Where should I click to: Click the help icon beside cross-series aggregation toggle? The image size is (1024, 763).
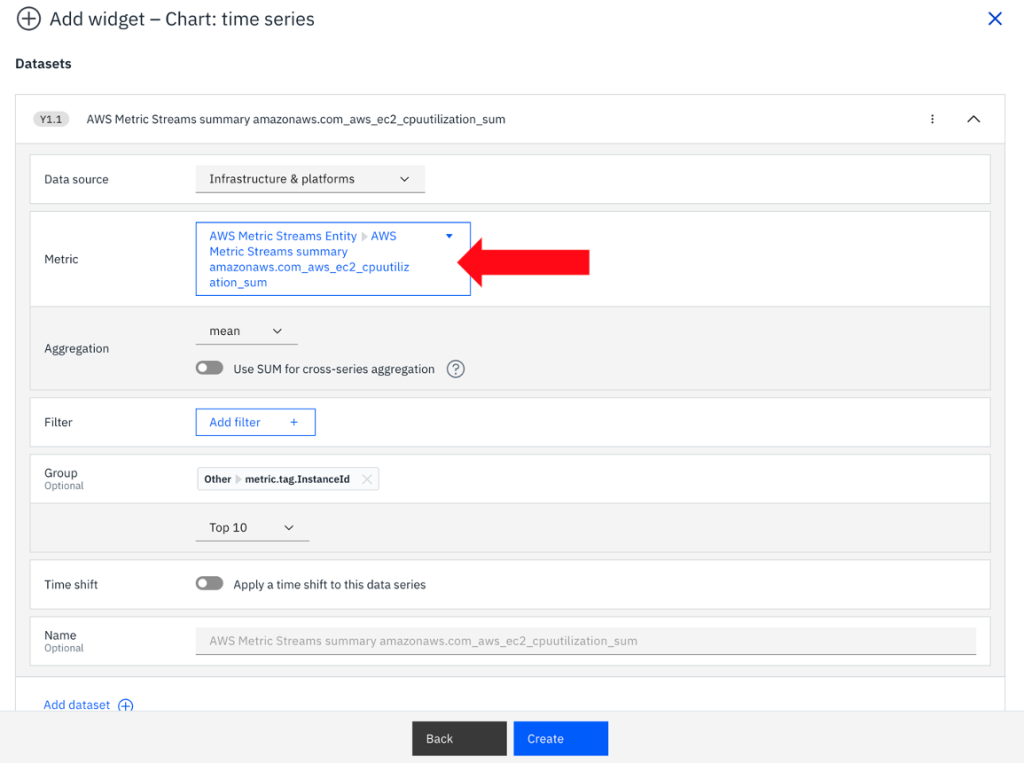click(x=456, y=368)
